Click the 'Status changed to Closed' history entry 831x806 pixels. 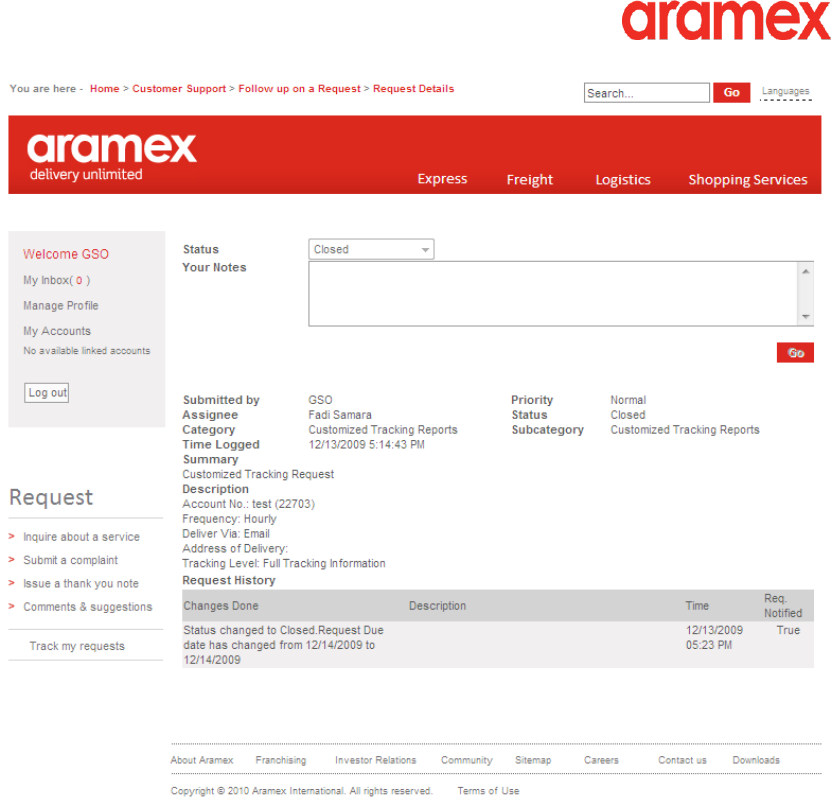tap(284, 645)
